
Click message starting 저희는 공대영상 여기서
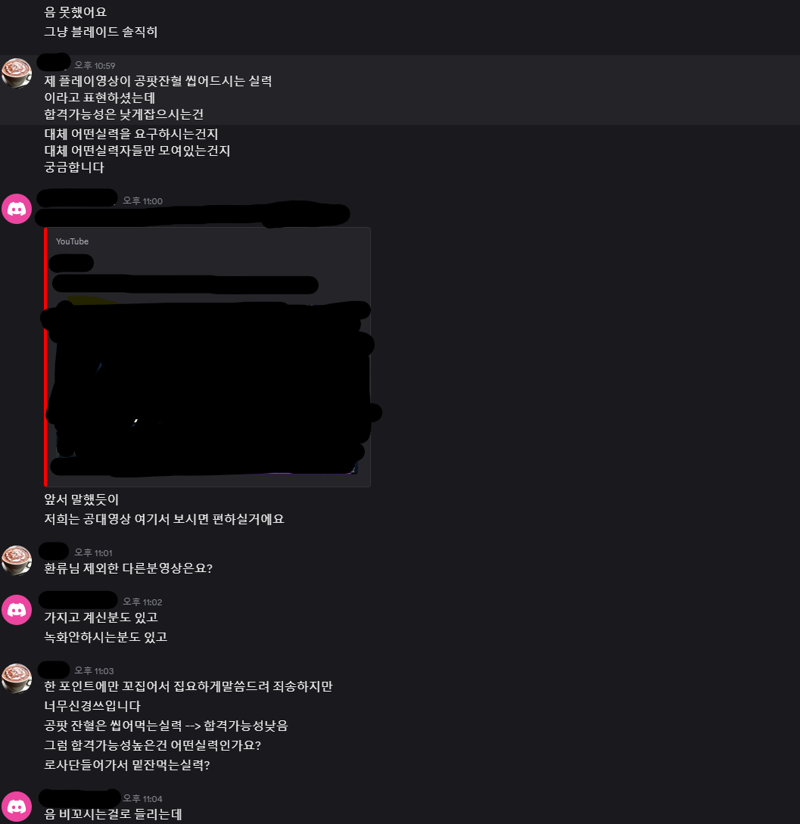coord(164,519)
